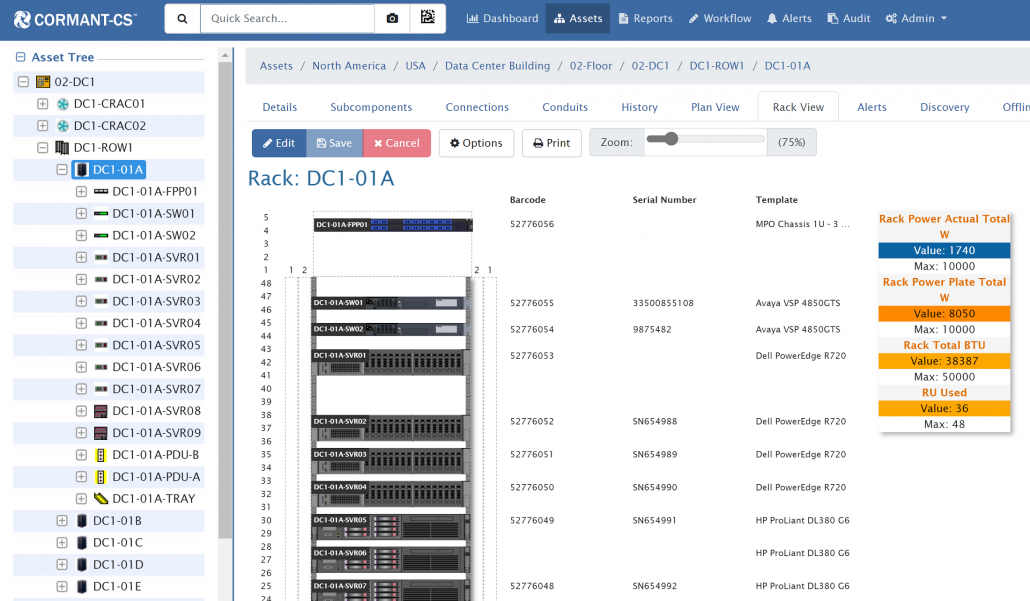1030x601 pixels.
Task: Go to Alerts in top navigation
Action: coord(789,18)
